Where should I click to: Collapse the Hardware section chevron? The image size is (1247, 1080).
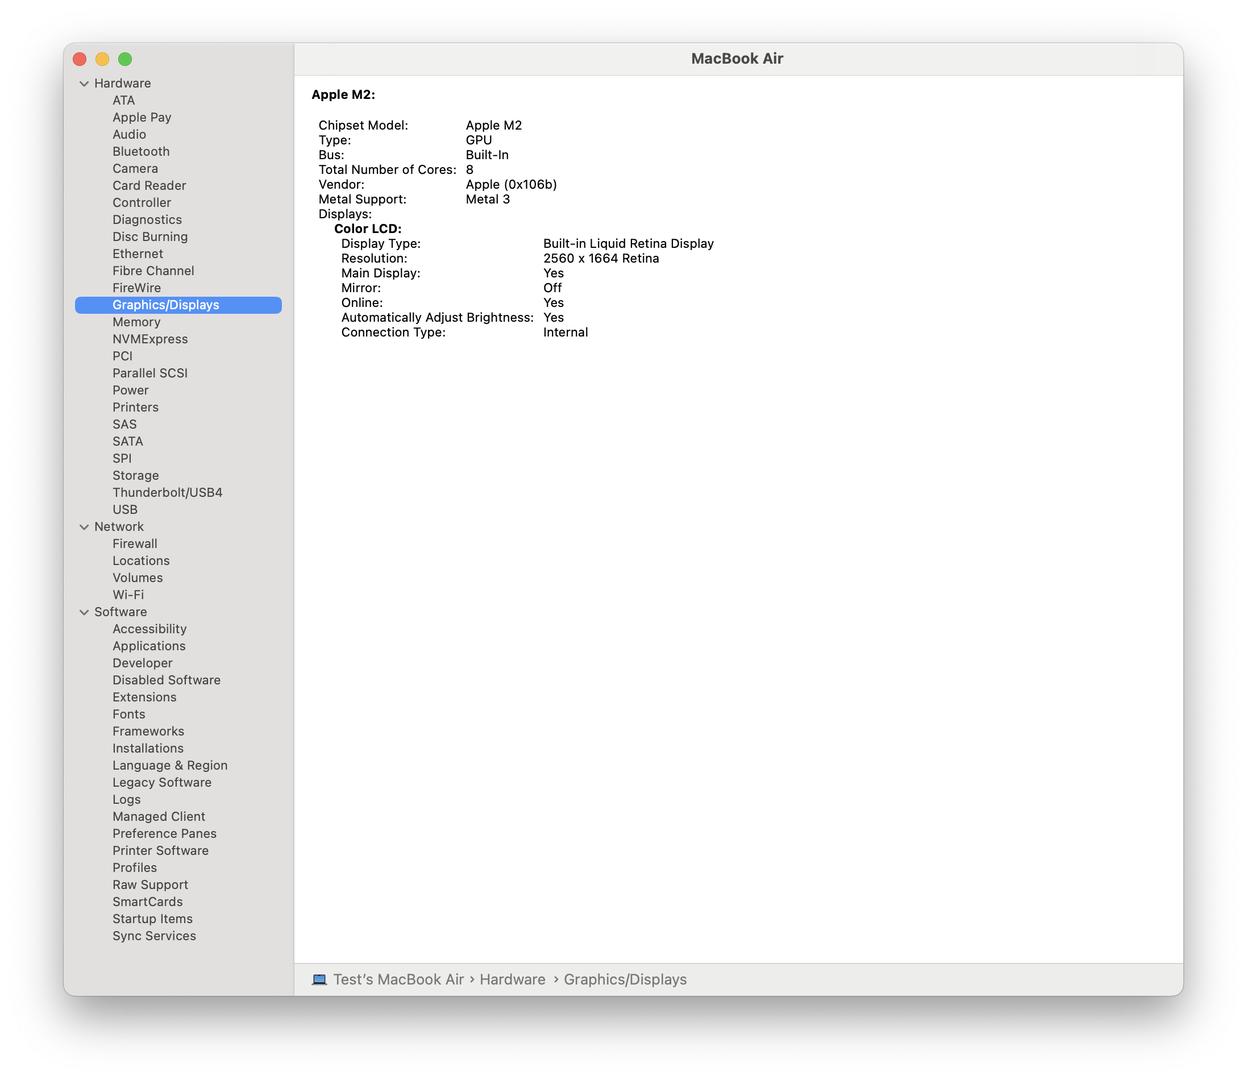pos(84,84)
